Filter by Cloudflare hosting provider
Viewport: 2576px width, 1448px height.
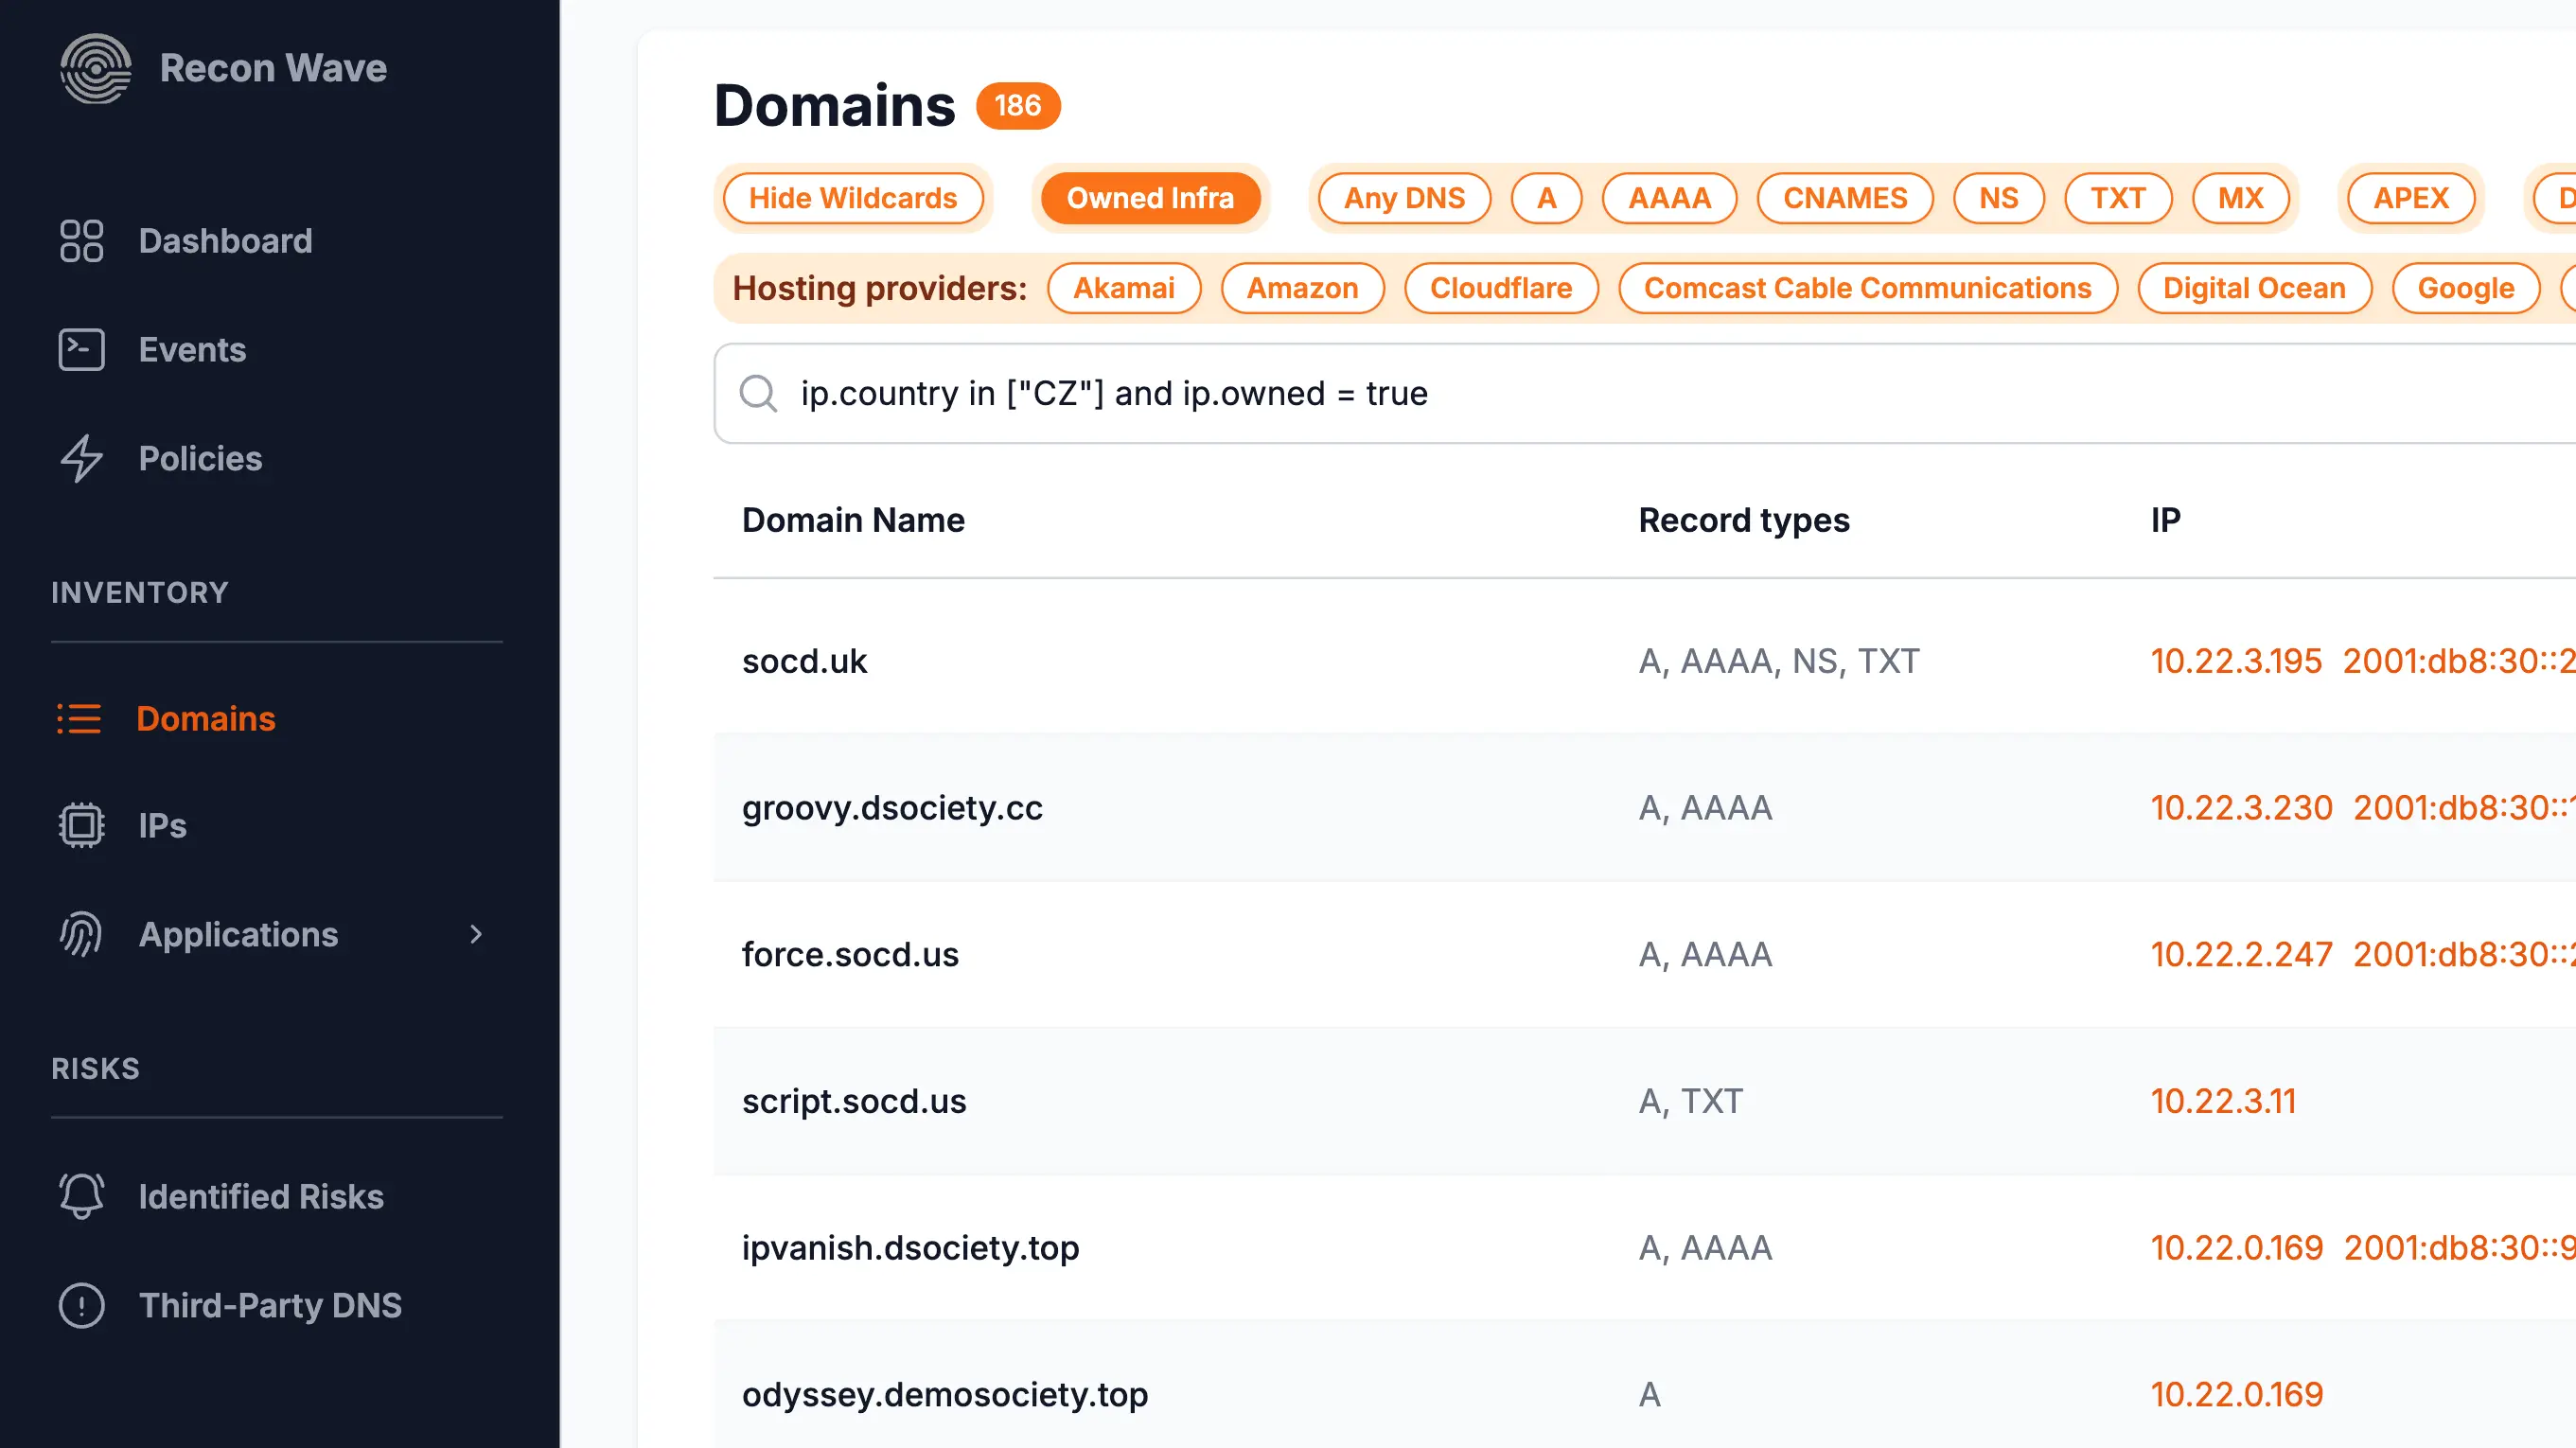click(x=1500, y=288)
